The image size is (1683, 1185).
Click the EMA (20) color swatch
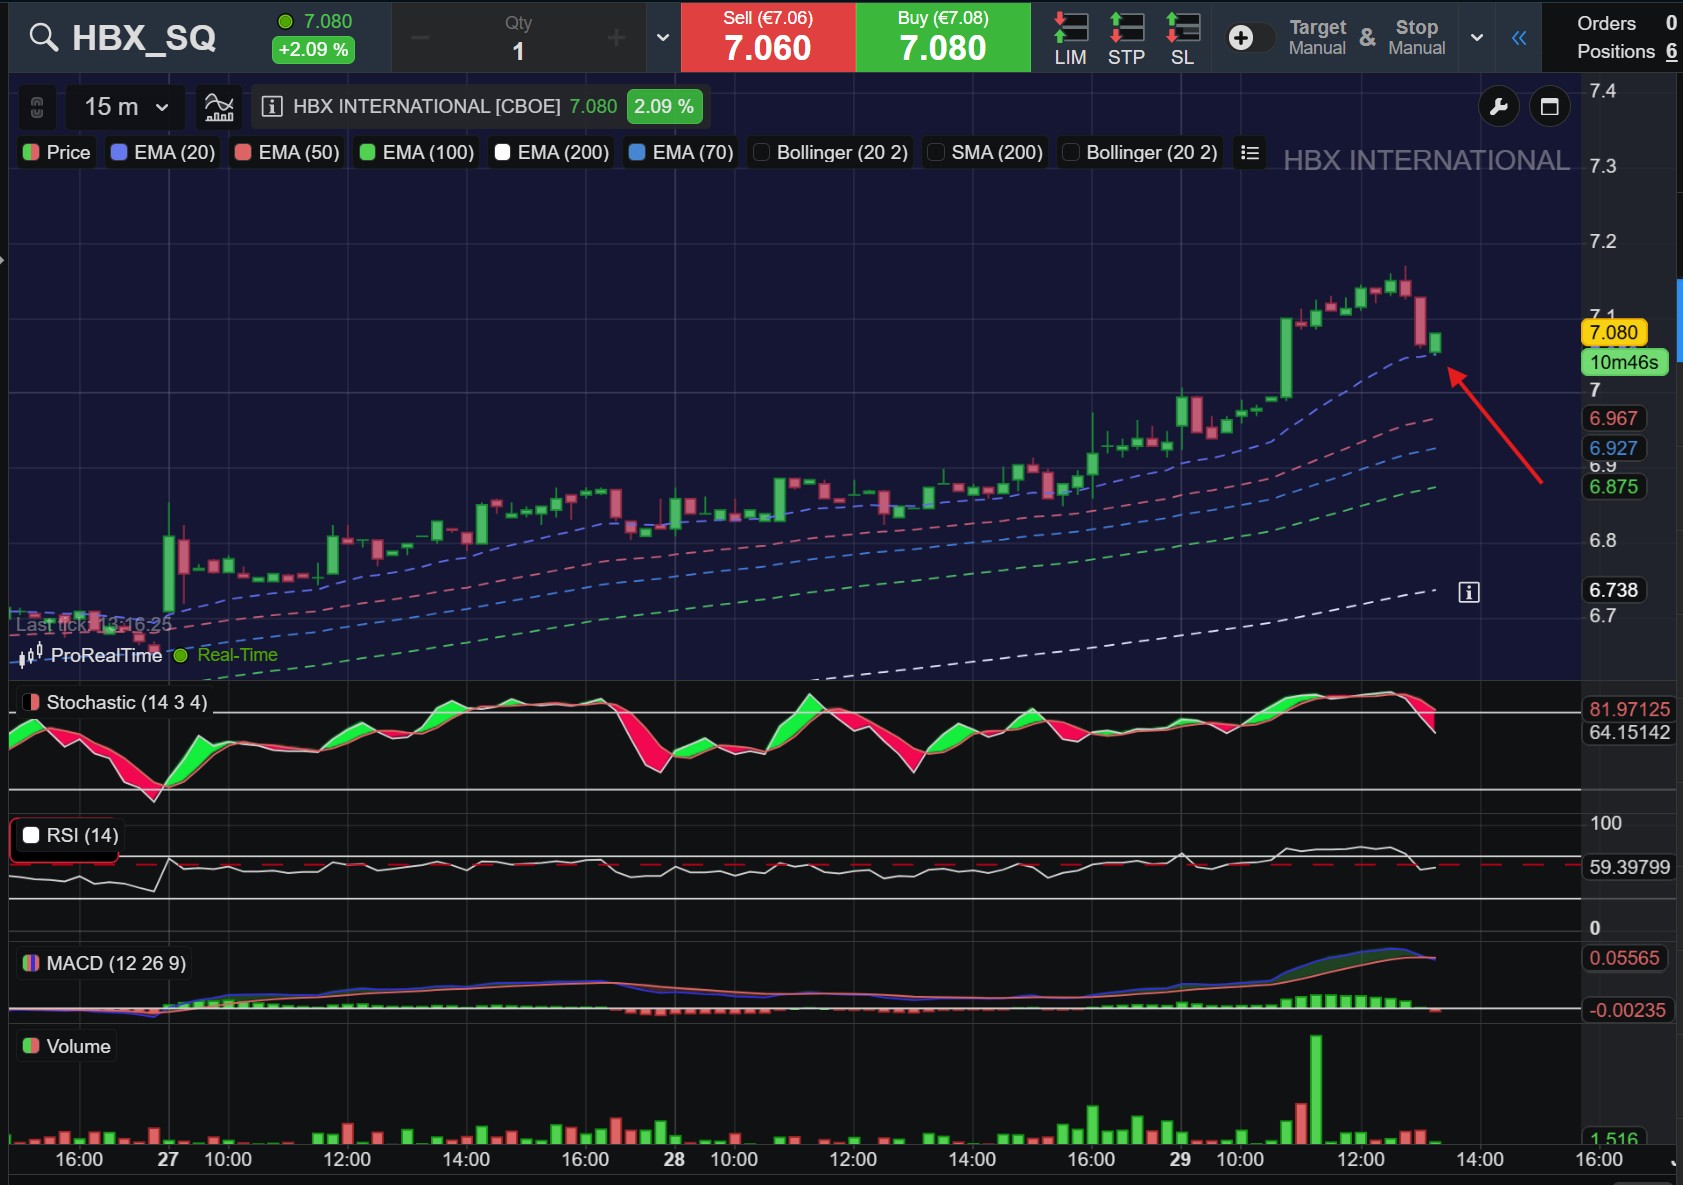pyautogui.click(x=119, y=152)
